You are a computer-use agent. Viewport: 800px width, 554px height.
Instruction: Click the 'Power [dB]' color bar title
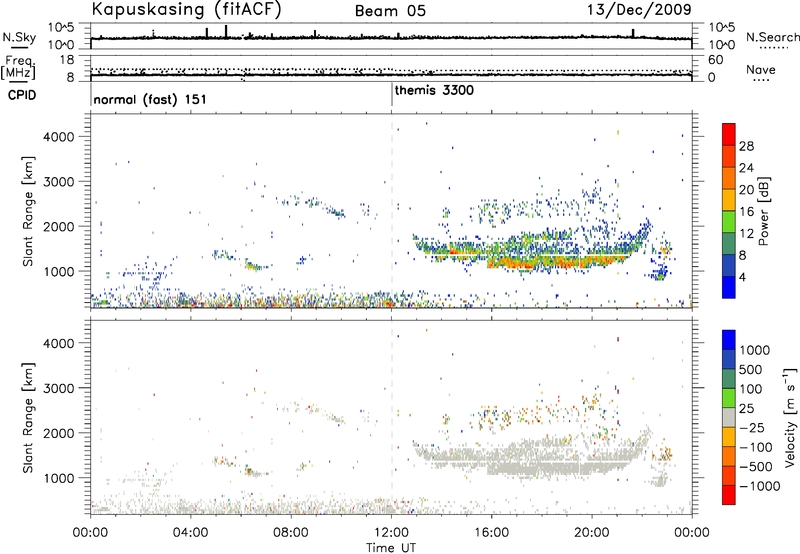(763, 211)
